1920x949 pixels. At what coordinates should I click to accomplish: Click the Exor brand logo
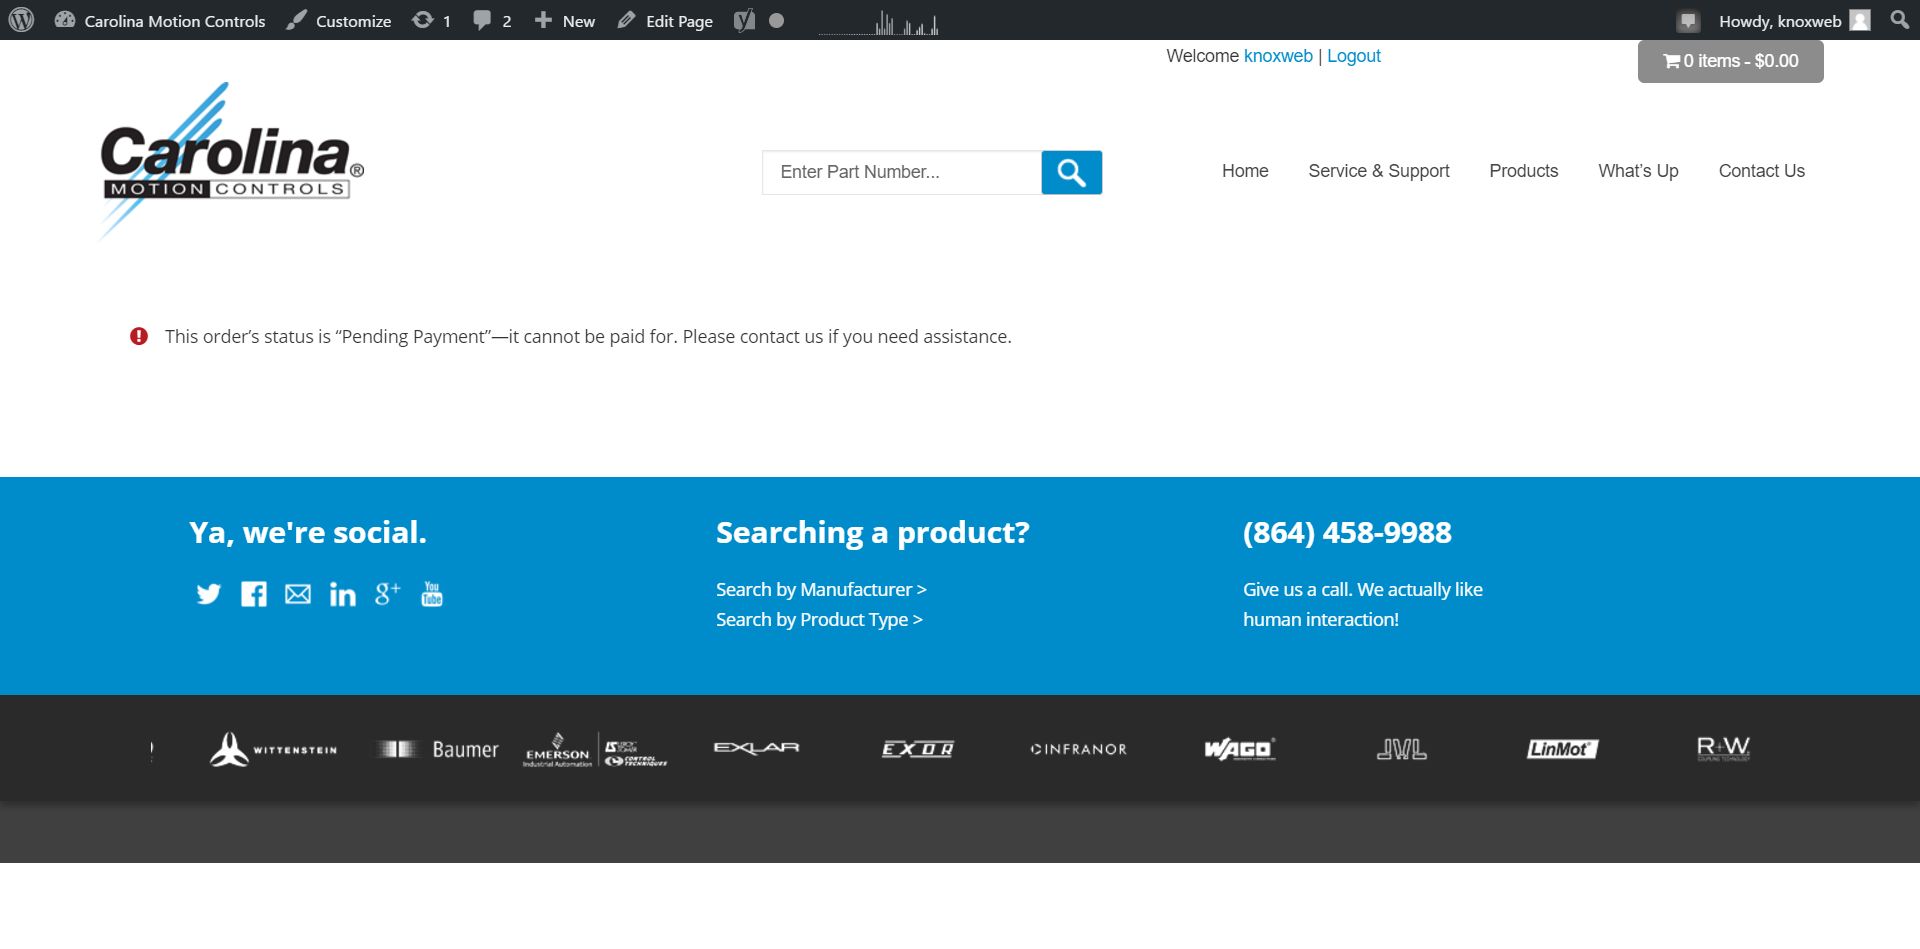(x=918, y=749)
